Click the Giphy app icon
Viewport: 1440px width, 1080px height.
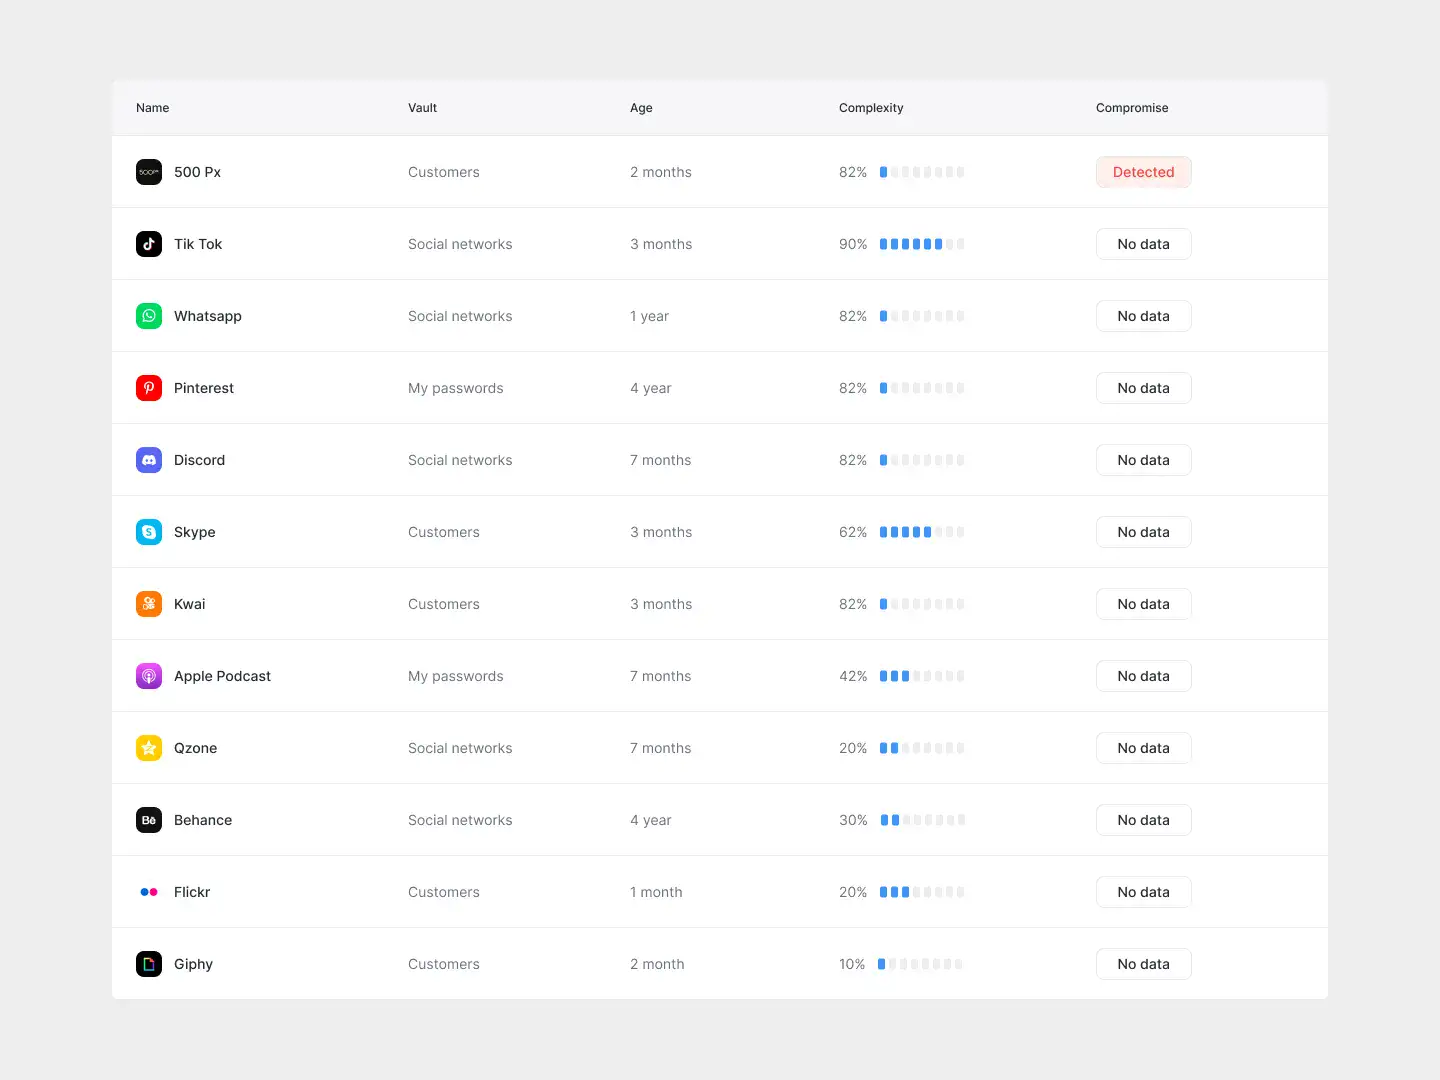(149, 964)
